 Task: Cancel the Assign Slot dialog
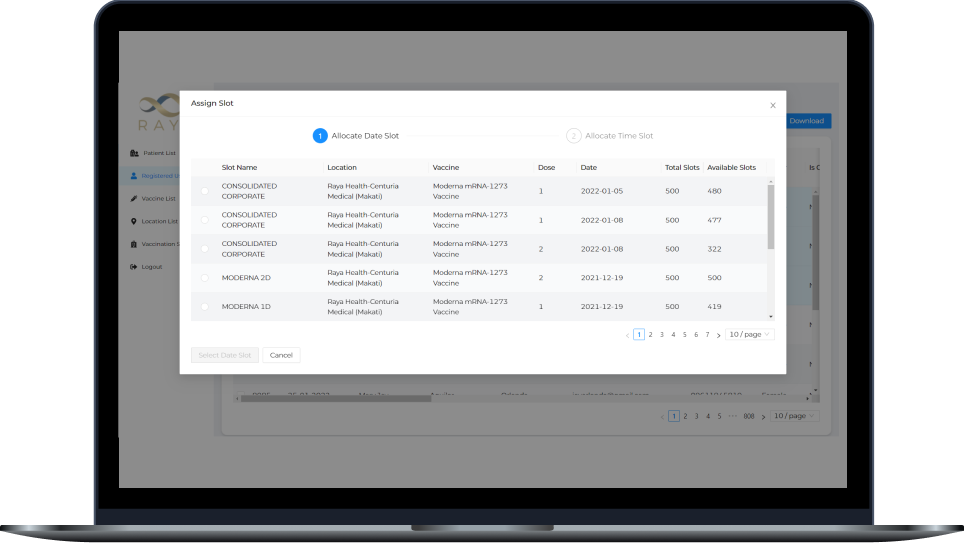(281, 355)
